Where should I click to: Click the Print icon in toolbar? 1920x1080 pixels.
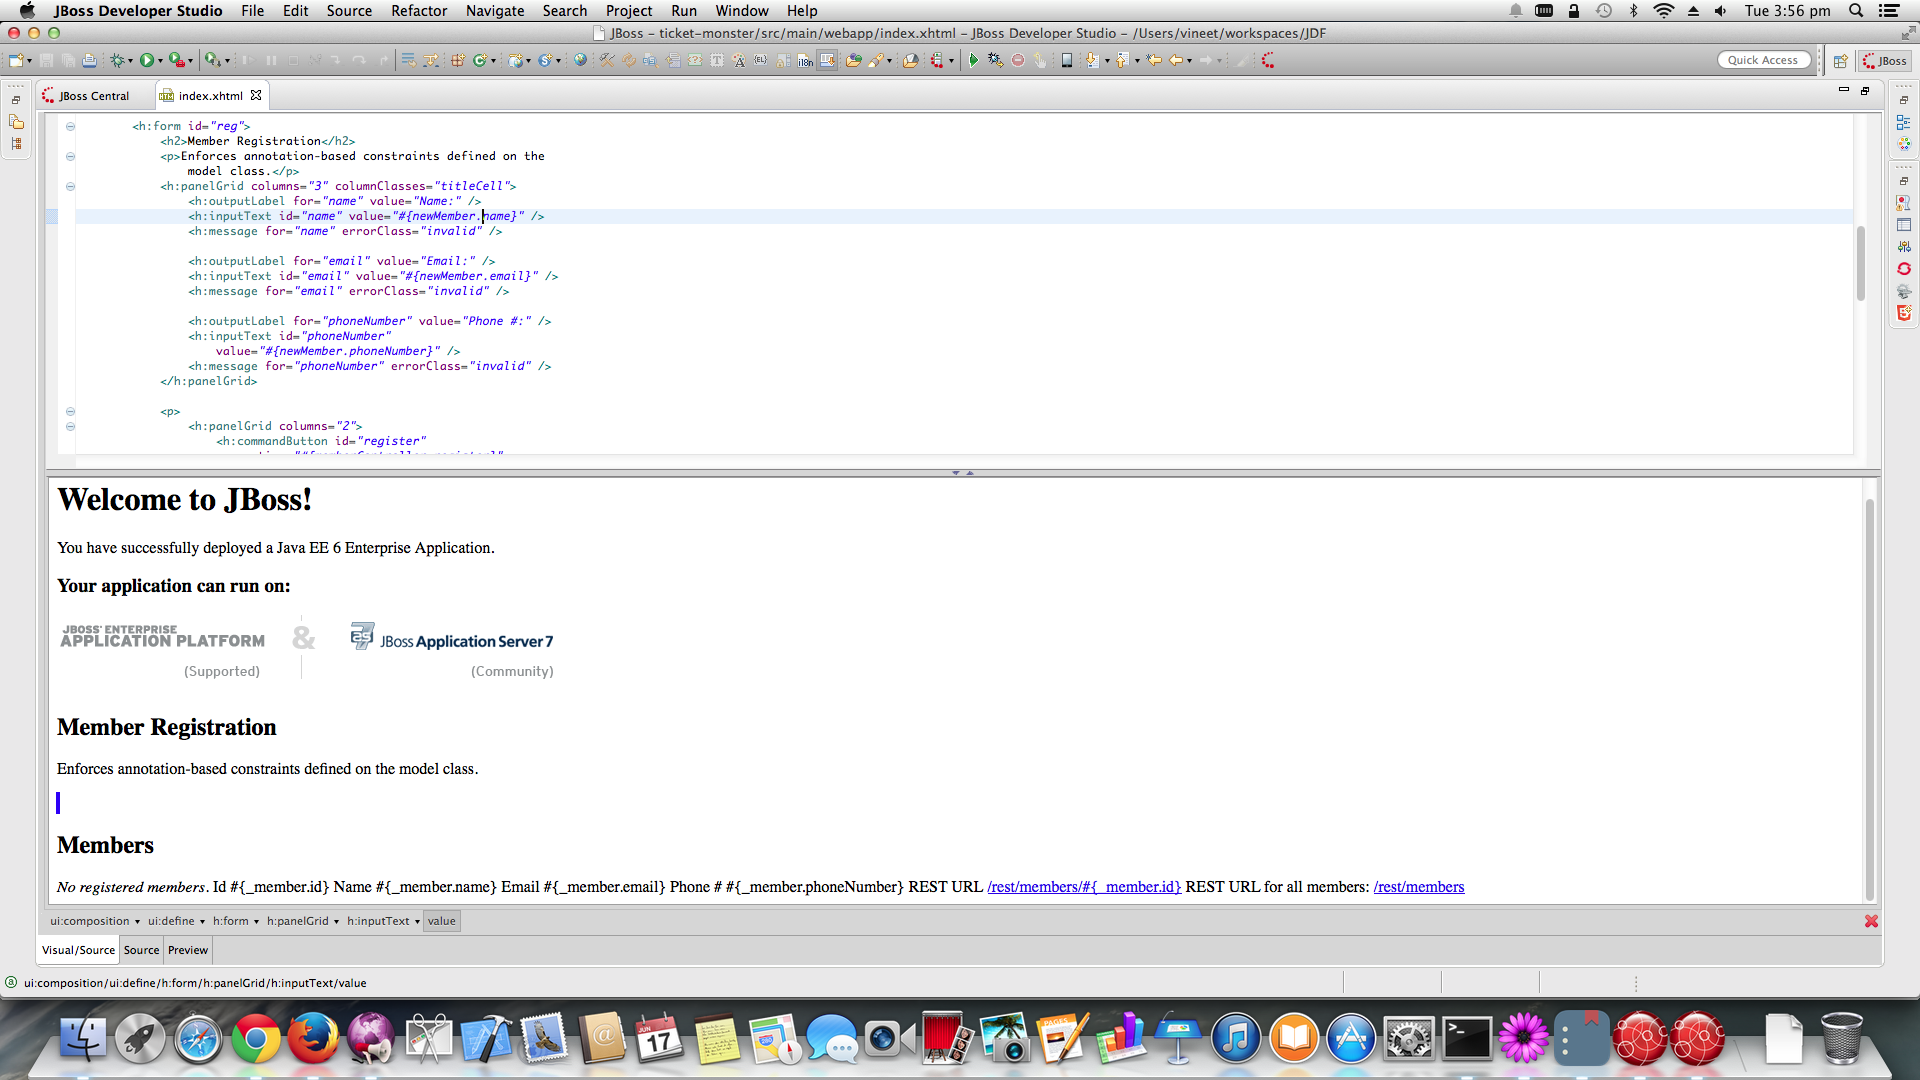coord(89,61)
